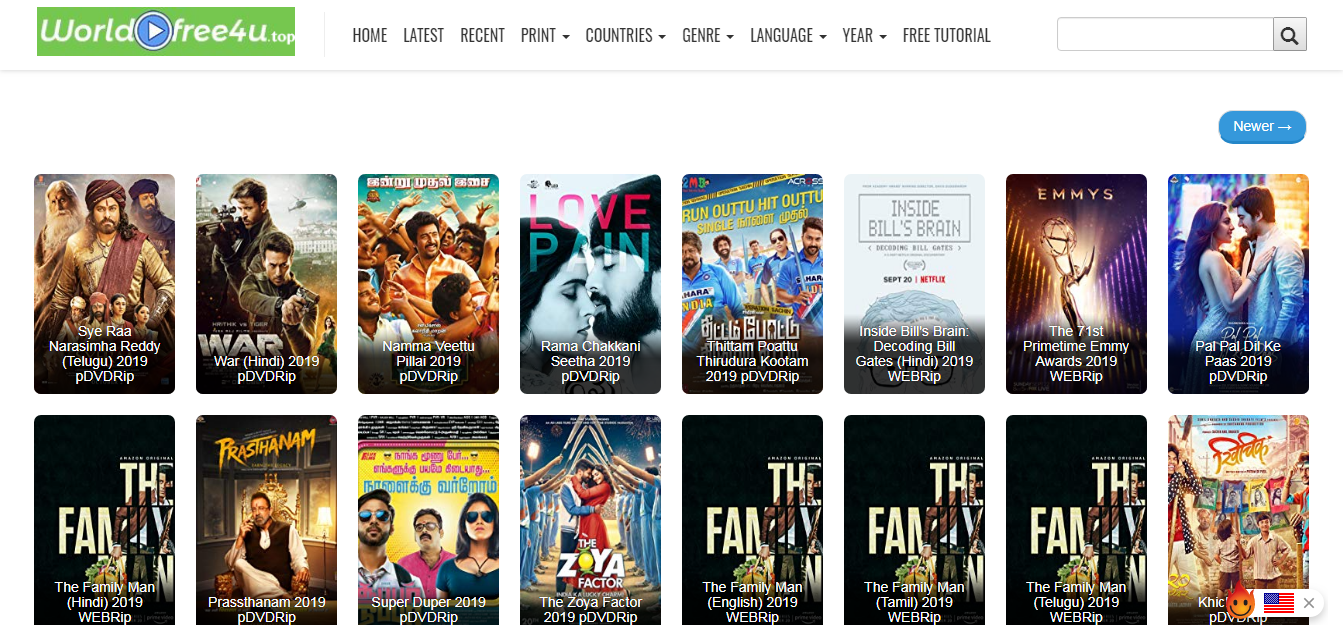Open The 71st Primetime Emmy Awards poster

pyautogui.click(x=1076, y=284)
